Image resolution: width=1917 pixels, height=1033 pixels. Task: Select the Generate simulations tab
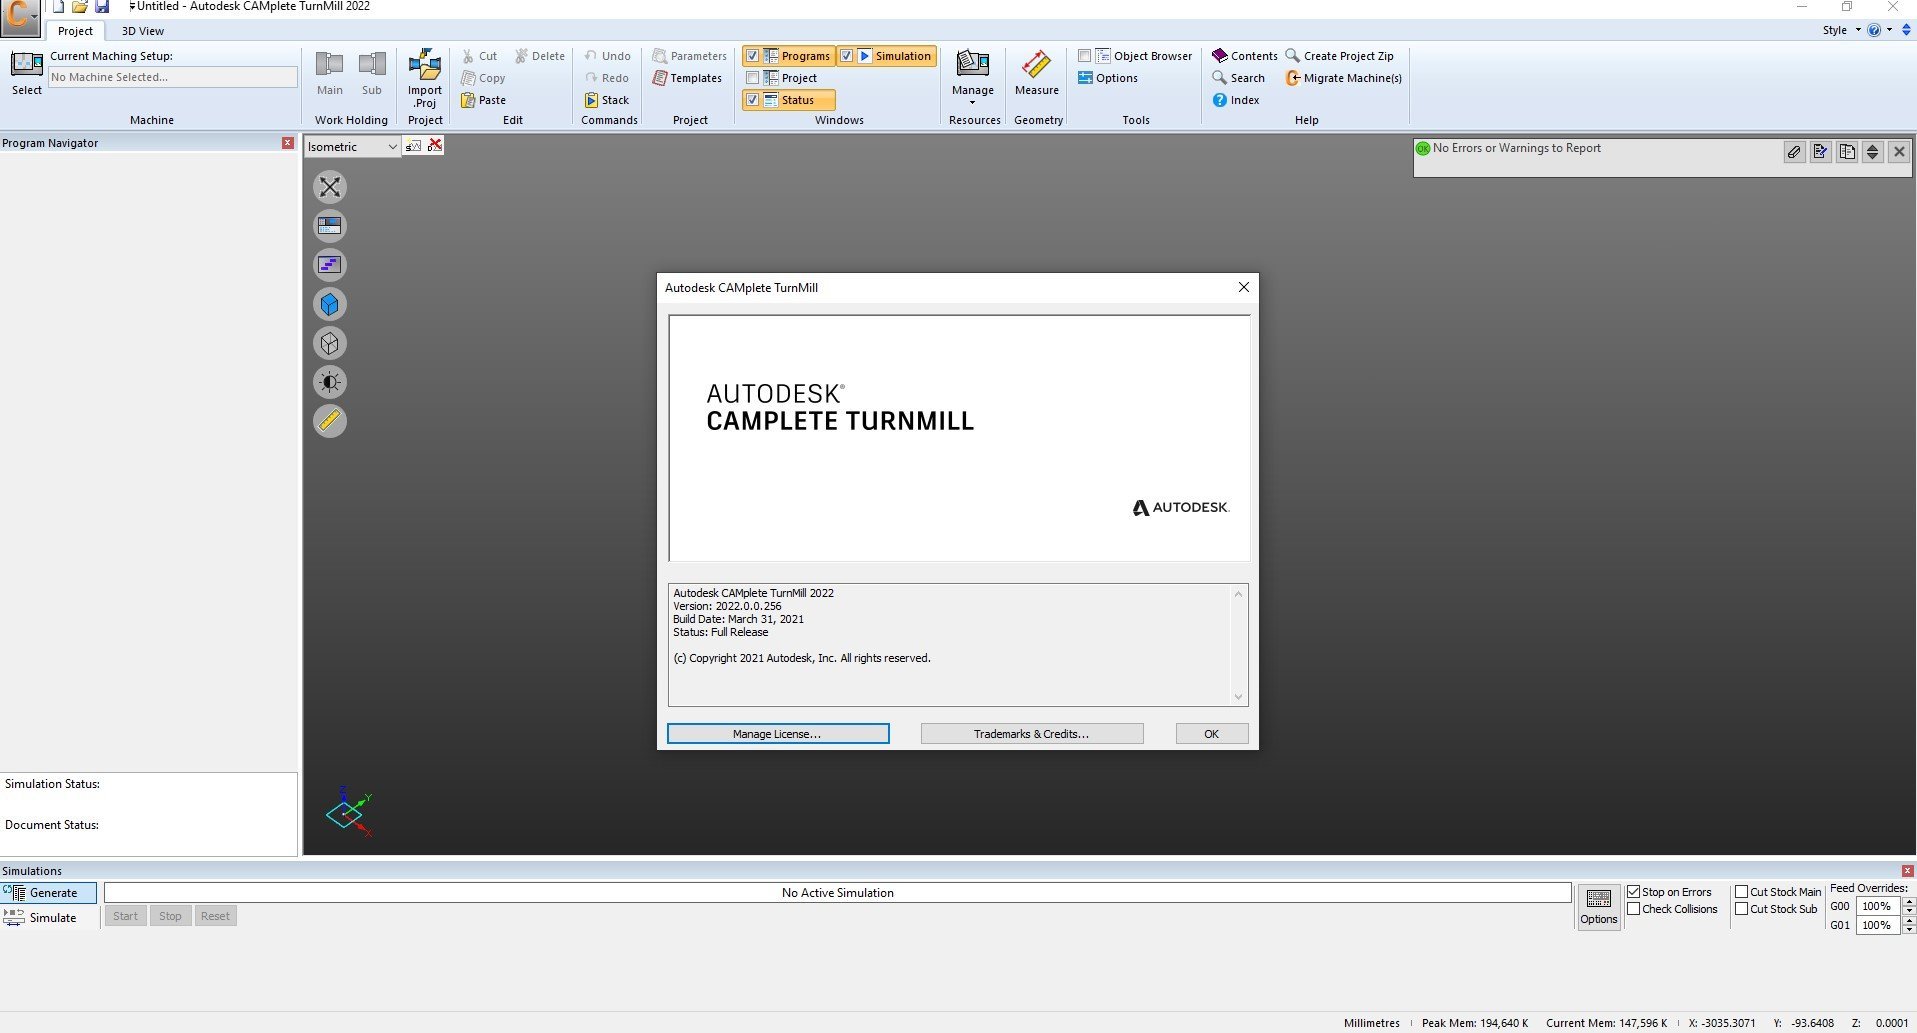48,893
